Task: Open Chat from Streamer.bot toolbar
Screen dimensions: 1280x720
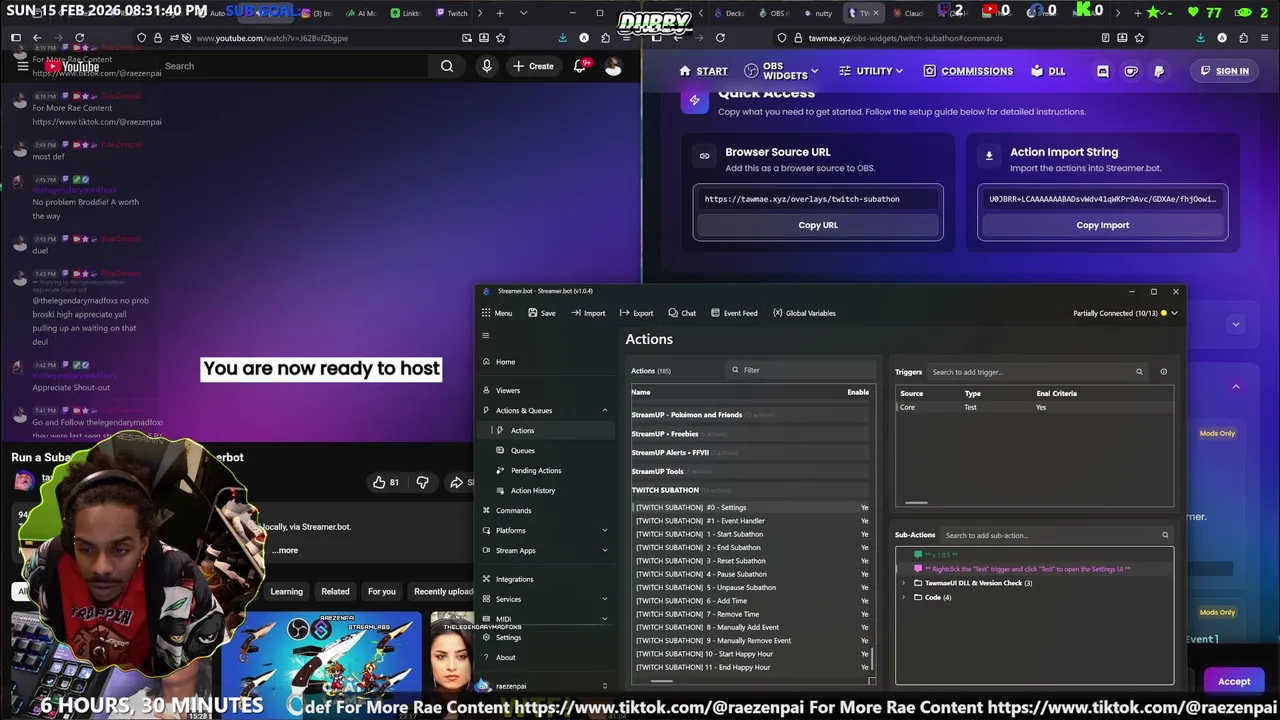Action: (x=682, y=313)
